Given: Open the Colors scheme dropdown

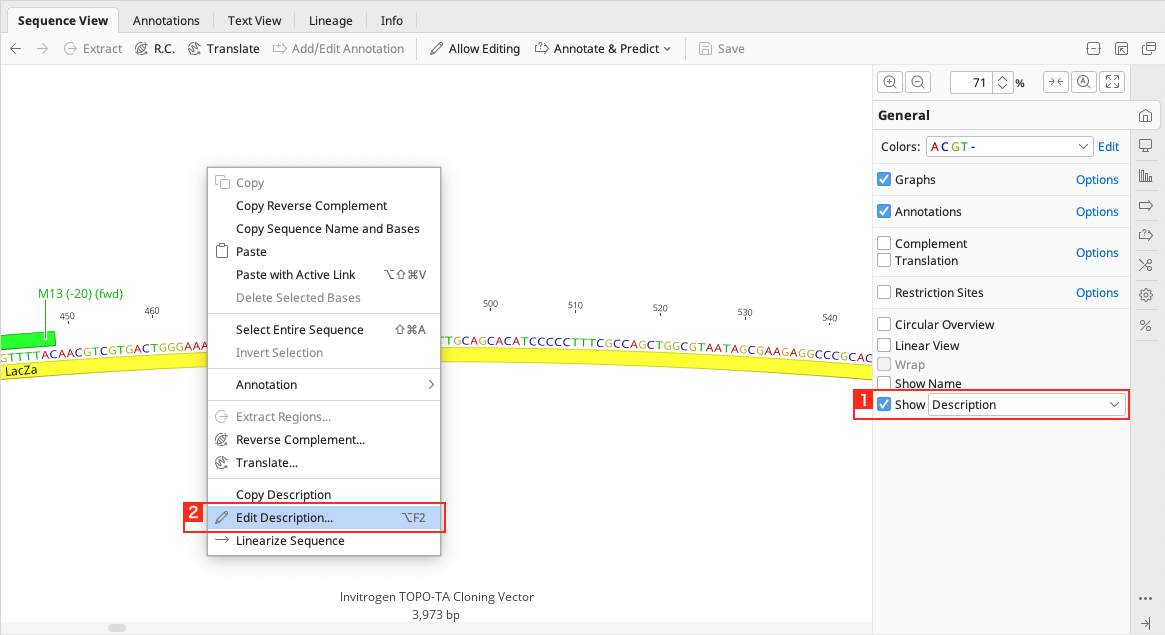Looking at the screenshot, I should click(x=1009, y=147).
